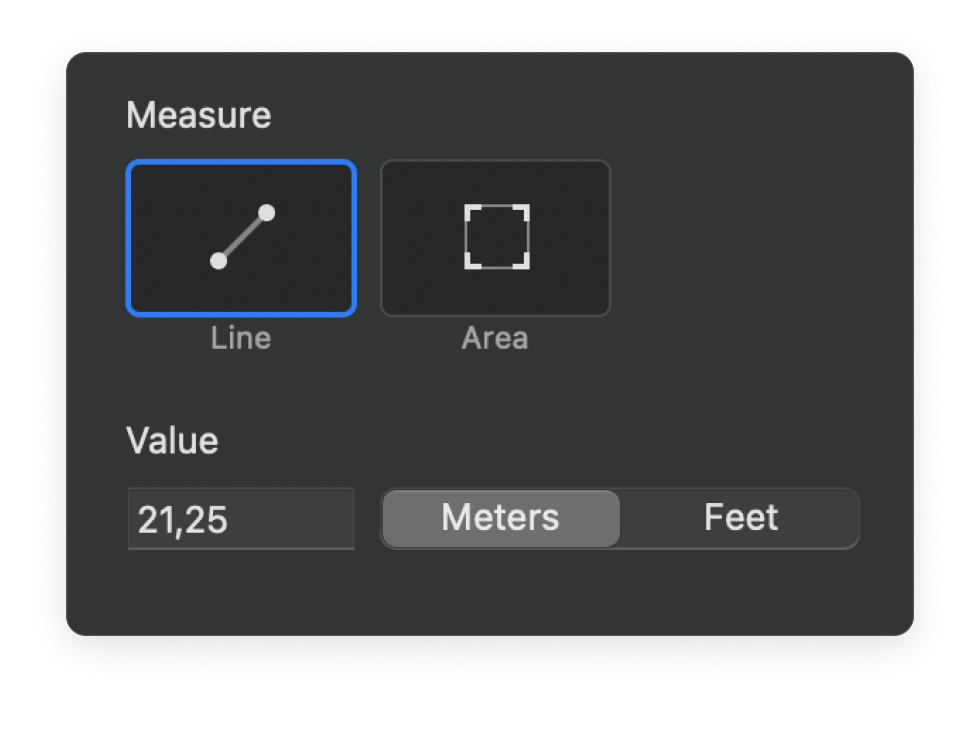Screen dimensions: 980x748
Task: Click the "Area" caption under the icon
Action: (x=495, y=338)
